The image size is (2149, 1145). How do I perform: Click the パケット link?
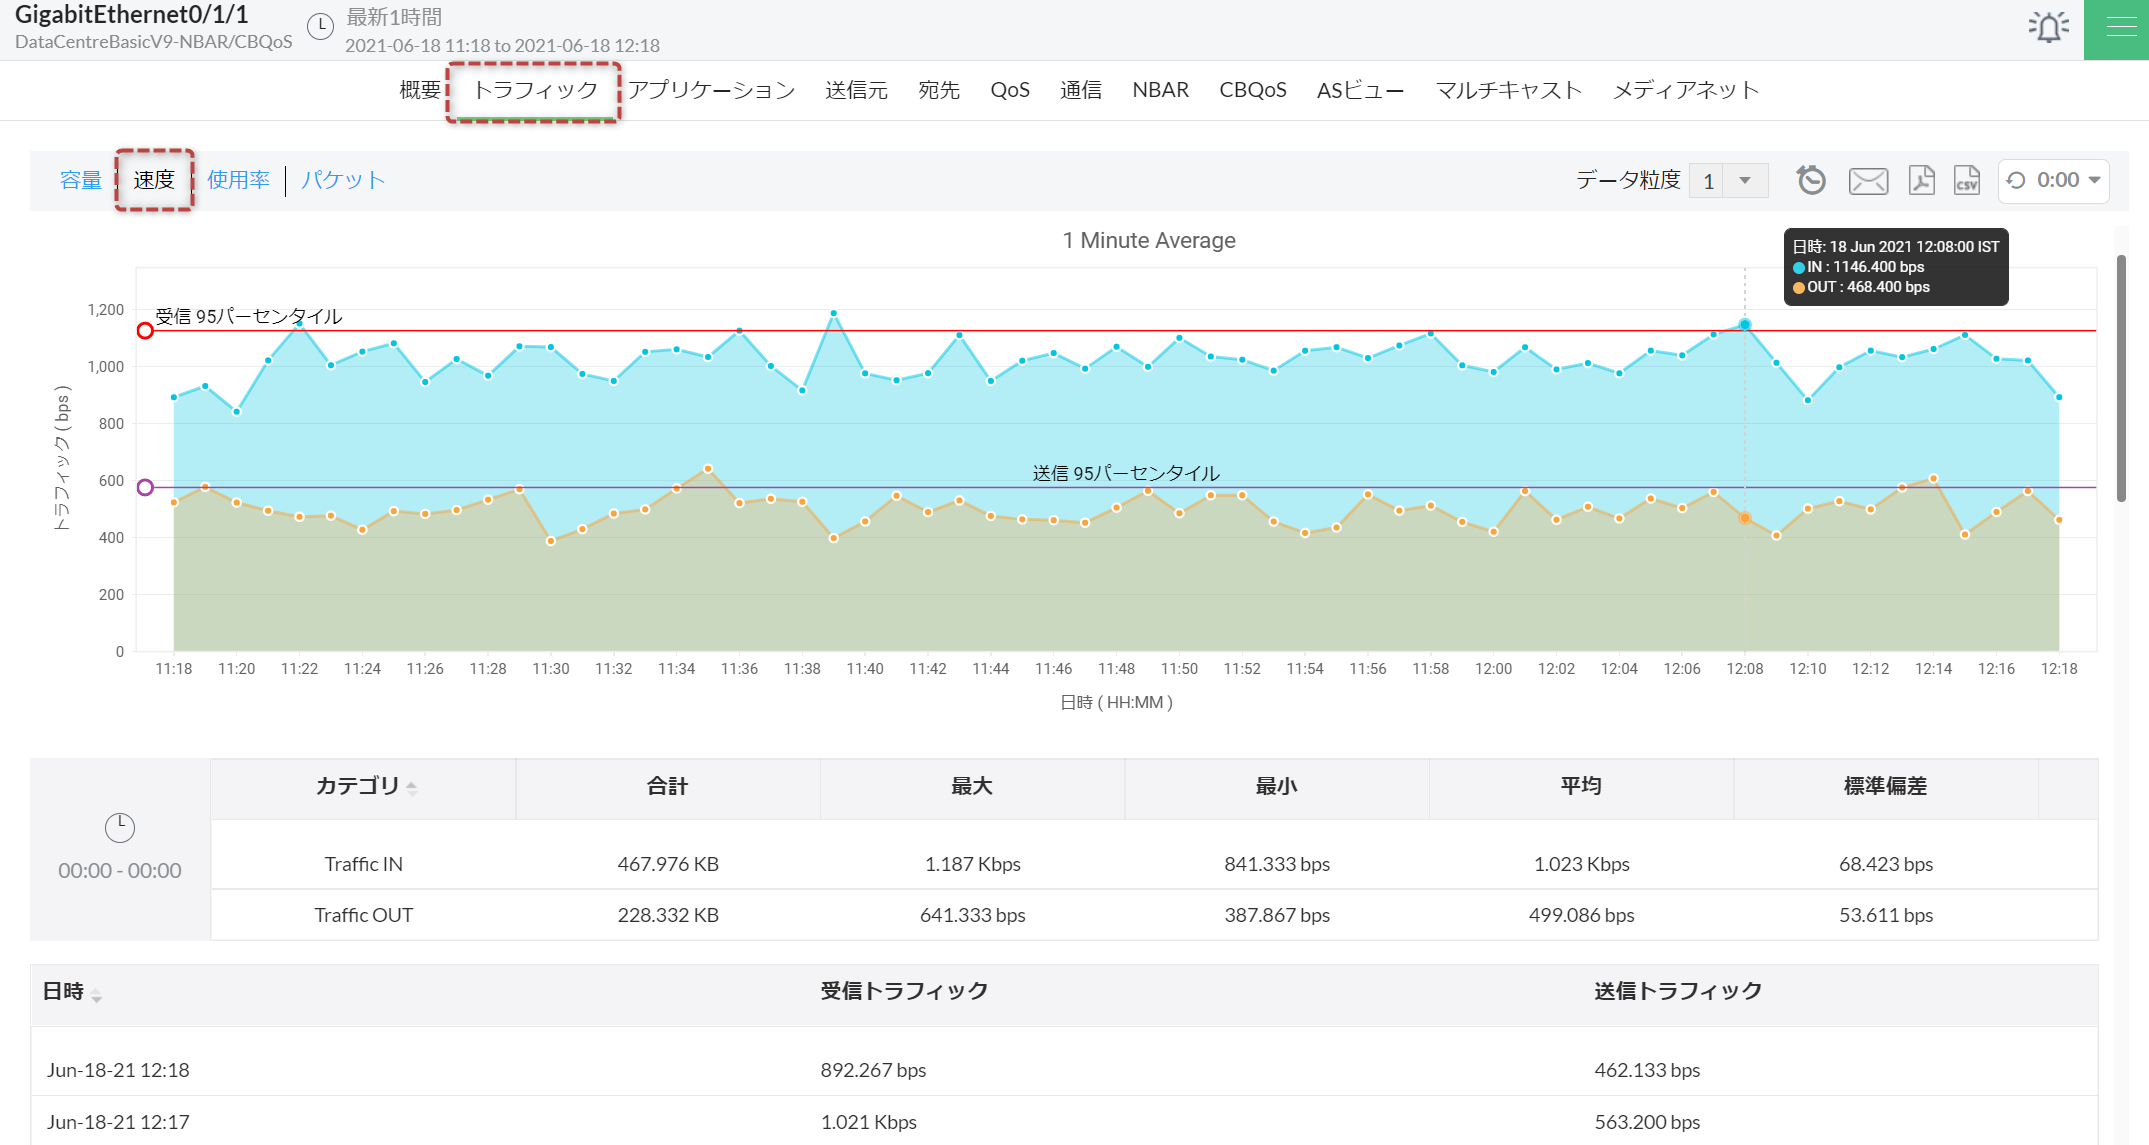click(x=343, y=180)
